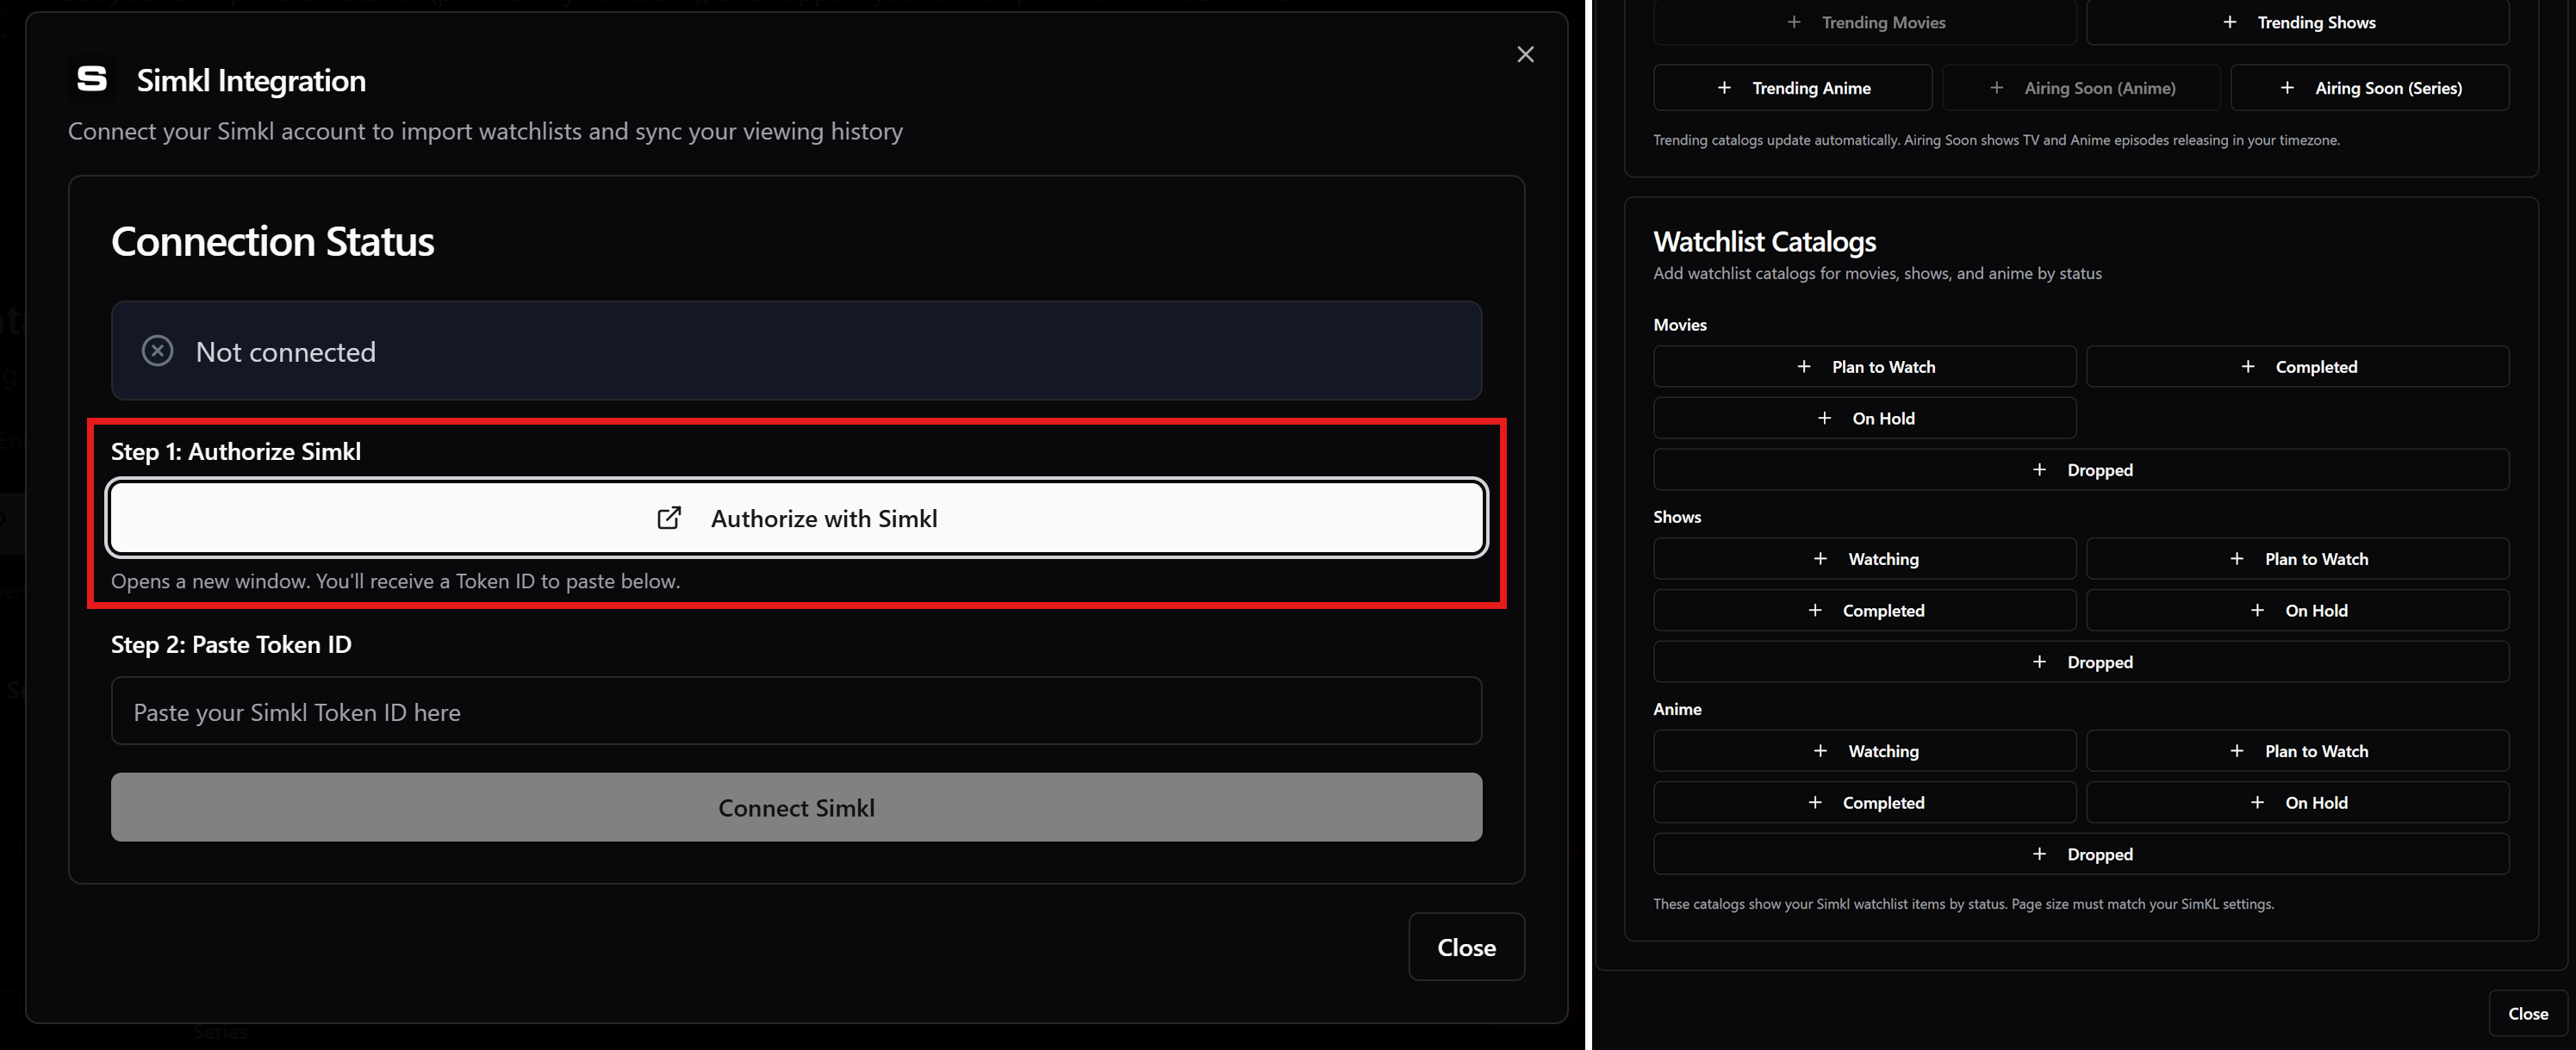Close dialog with the X icon
The height and width of the screenshot is (1050, 2576).
(x=1524, y=55)
